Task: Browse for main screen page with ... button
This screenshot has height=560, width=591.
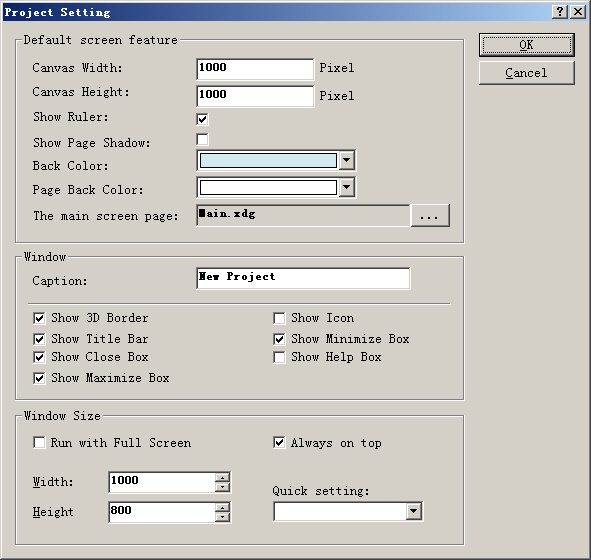Action: click(x=430, y=216)
